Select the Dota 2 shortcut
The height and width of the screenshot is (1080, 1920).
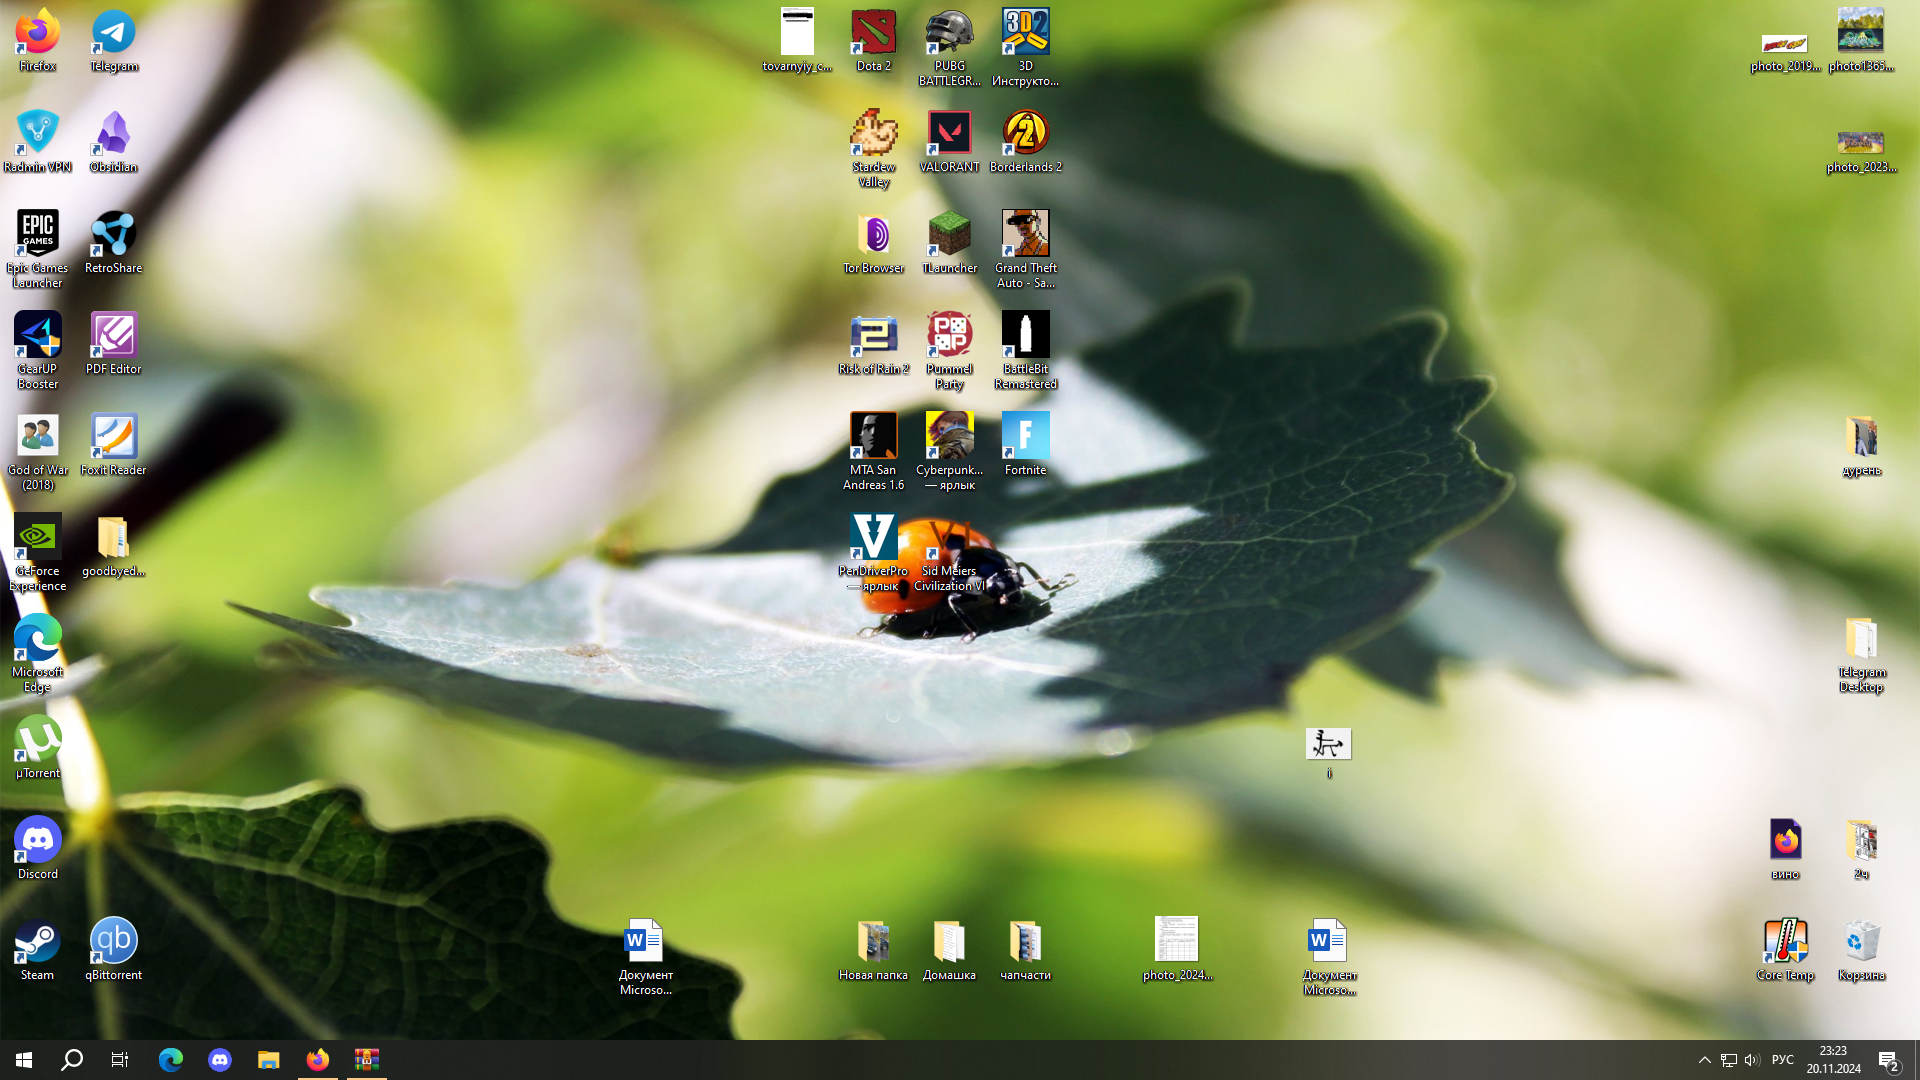874,40
